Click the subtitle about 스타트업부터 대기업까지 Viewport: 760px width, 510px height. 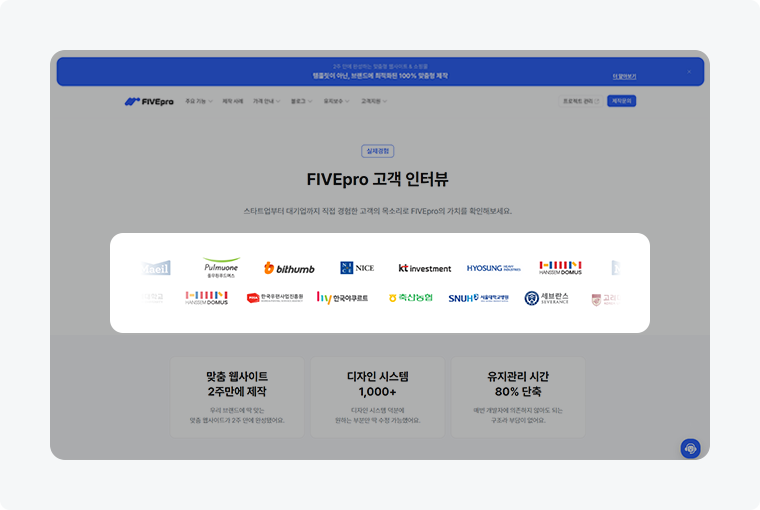point(378,211)
